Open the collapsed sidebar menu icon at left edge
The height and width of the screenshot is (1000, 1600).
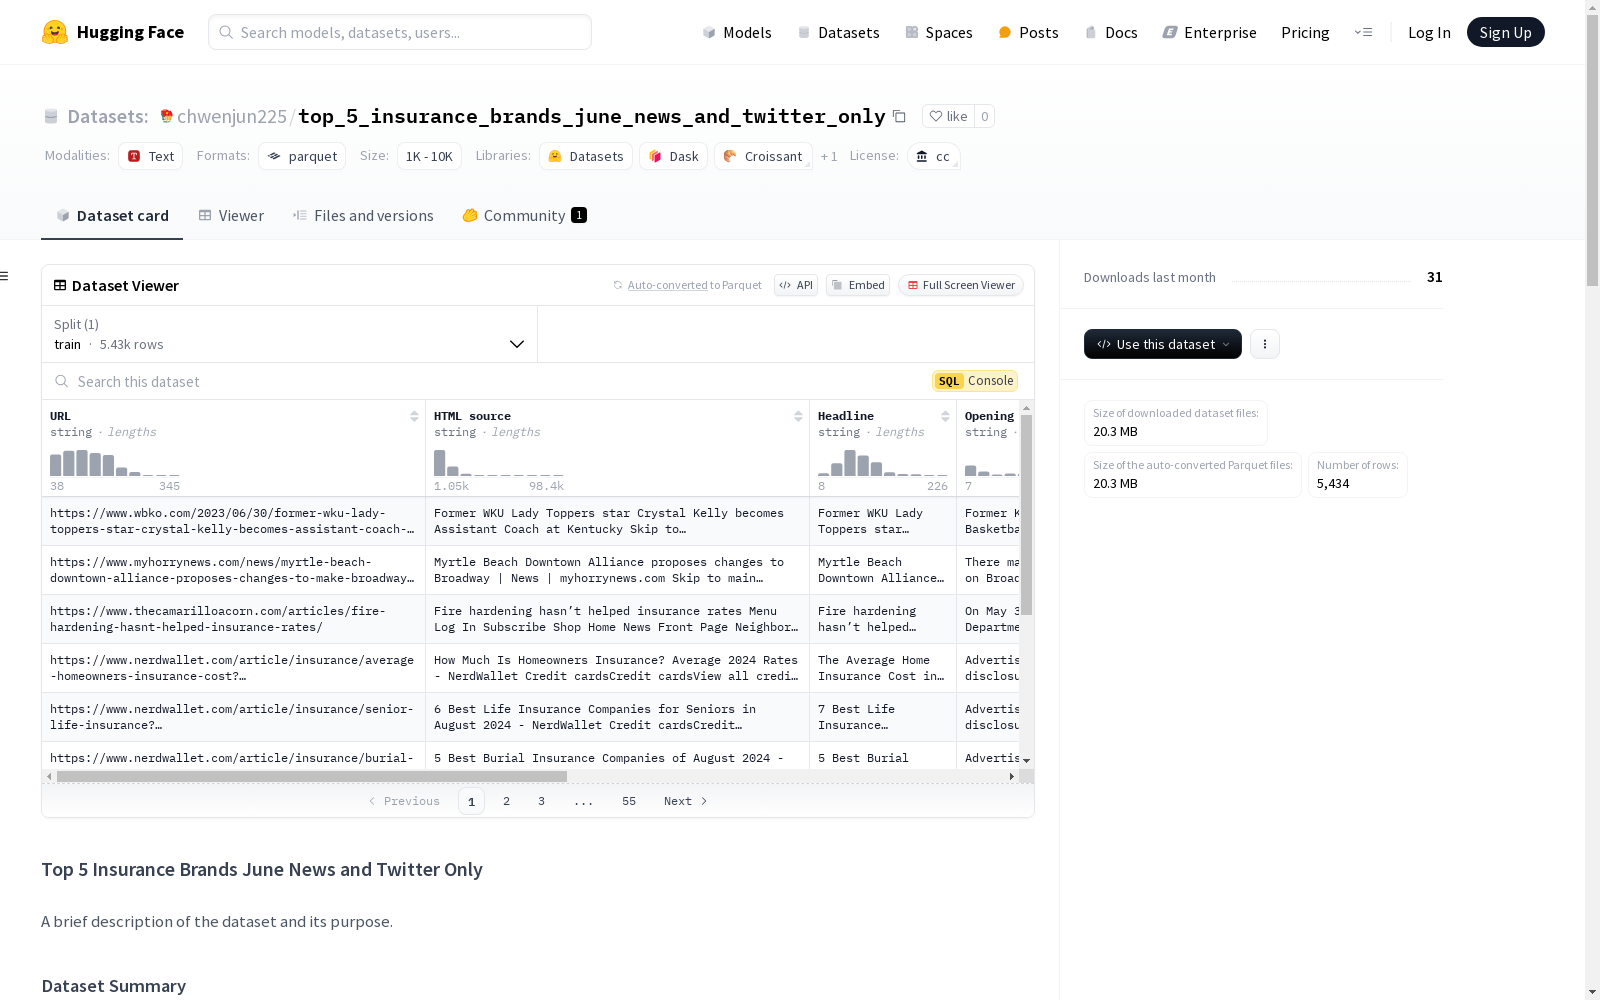pos(4,276)
